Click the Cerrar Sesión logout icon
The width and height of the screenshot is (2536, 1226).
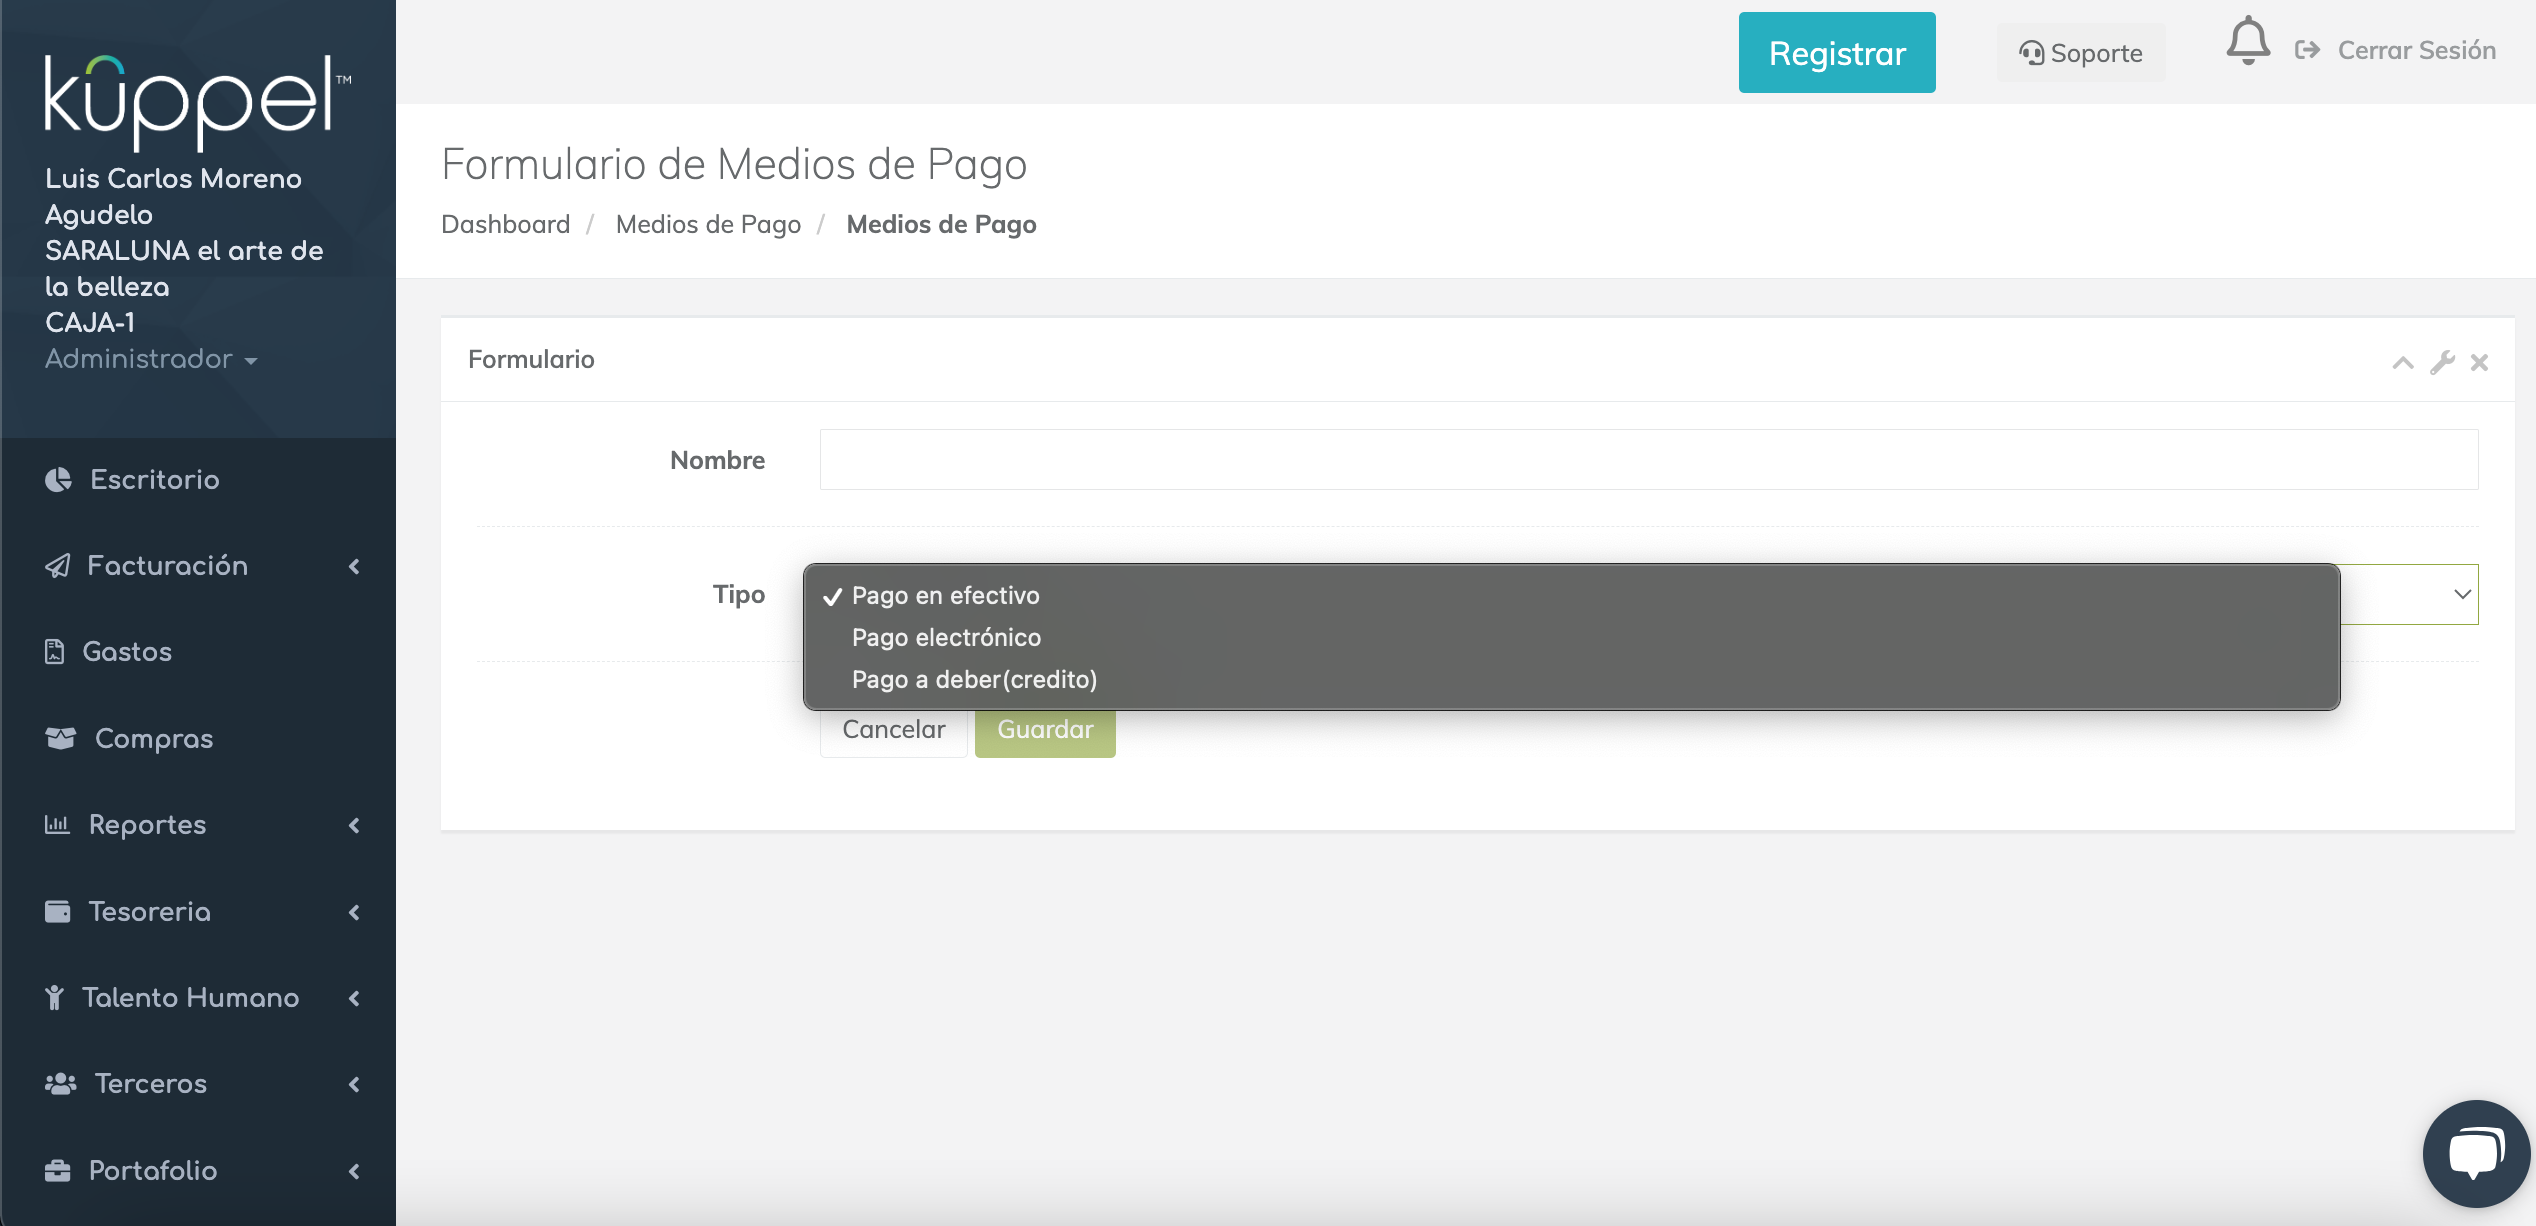coord(2307,50)
